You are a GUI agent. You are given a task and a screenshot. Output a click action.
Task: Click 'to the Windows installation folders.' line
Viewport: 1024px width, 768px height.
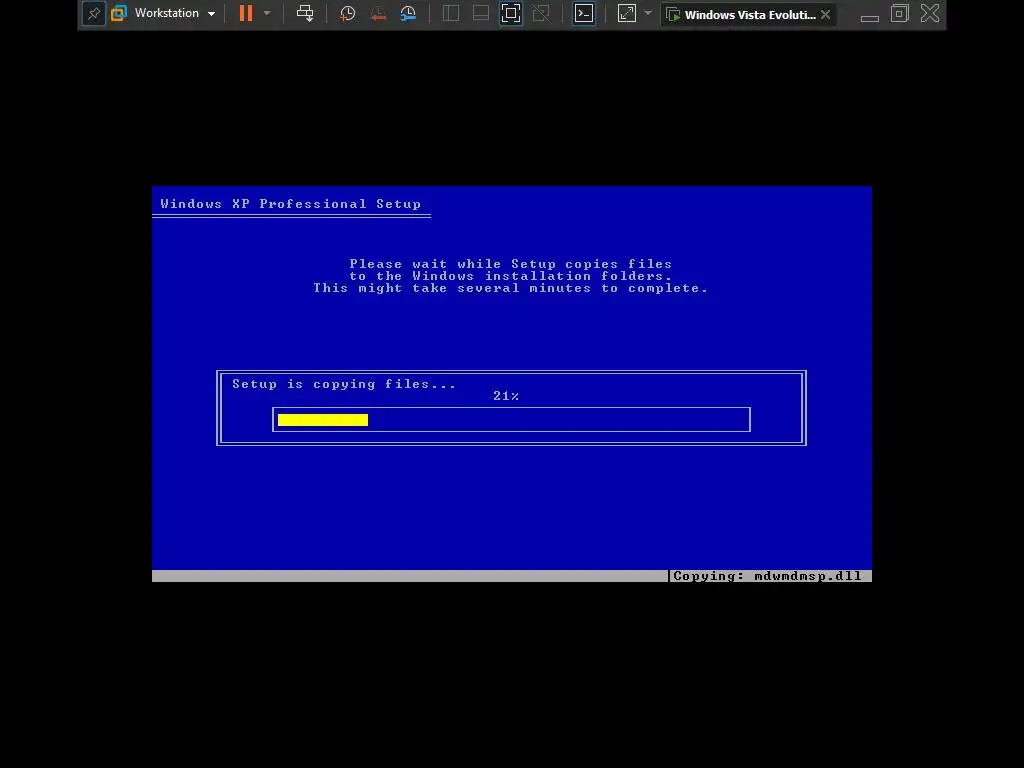pyautogui.click(x=511, y=276)
